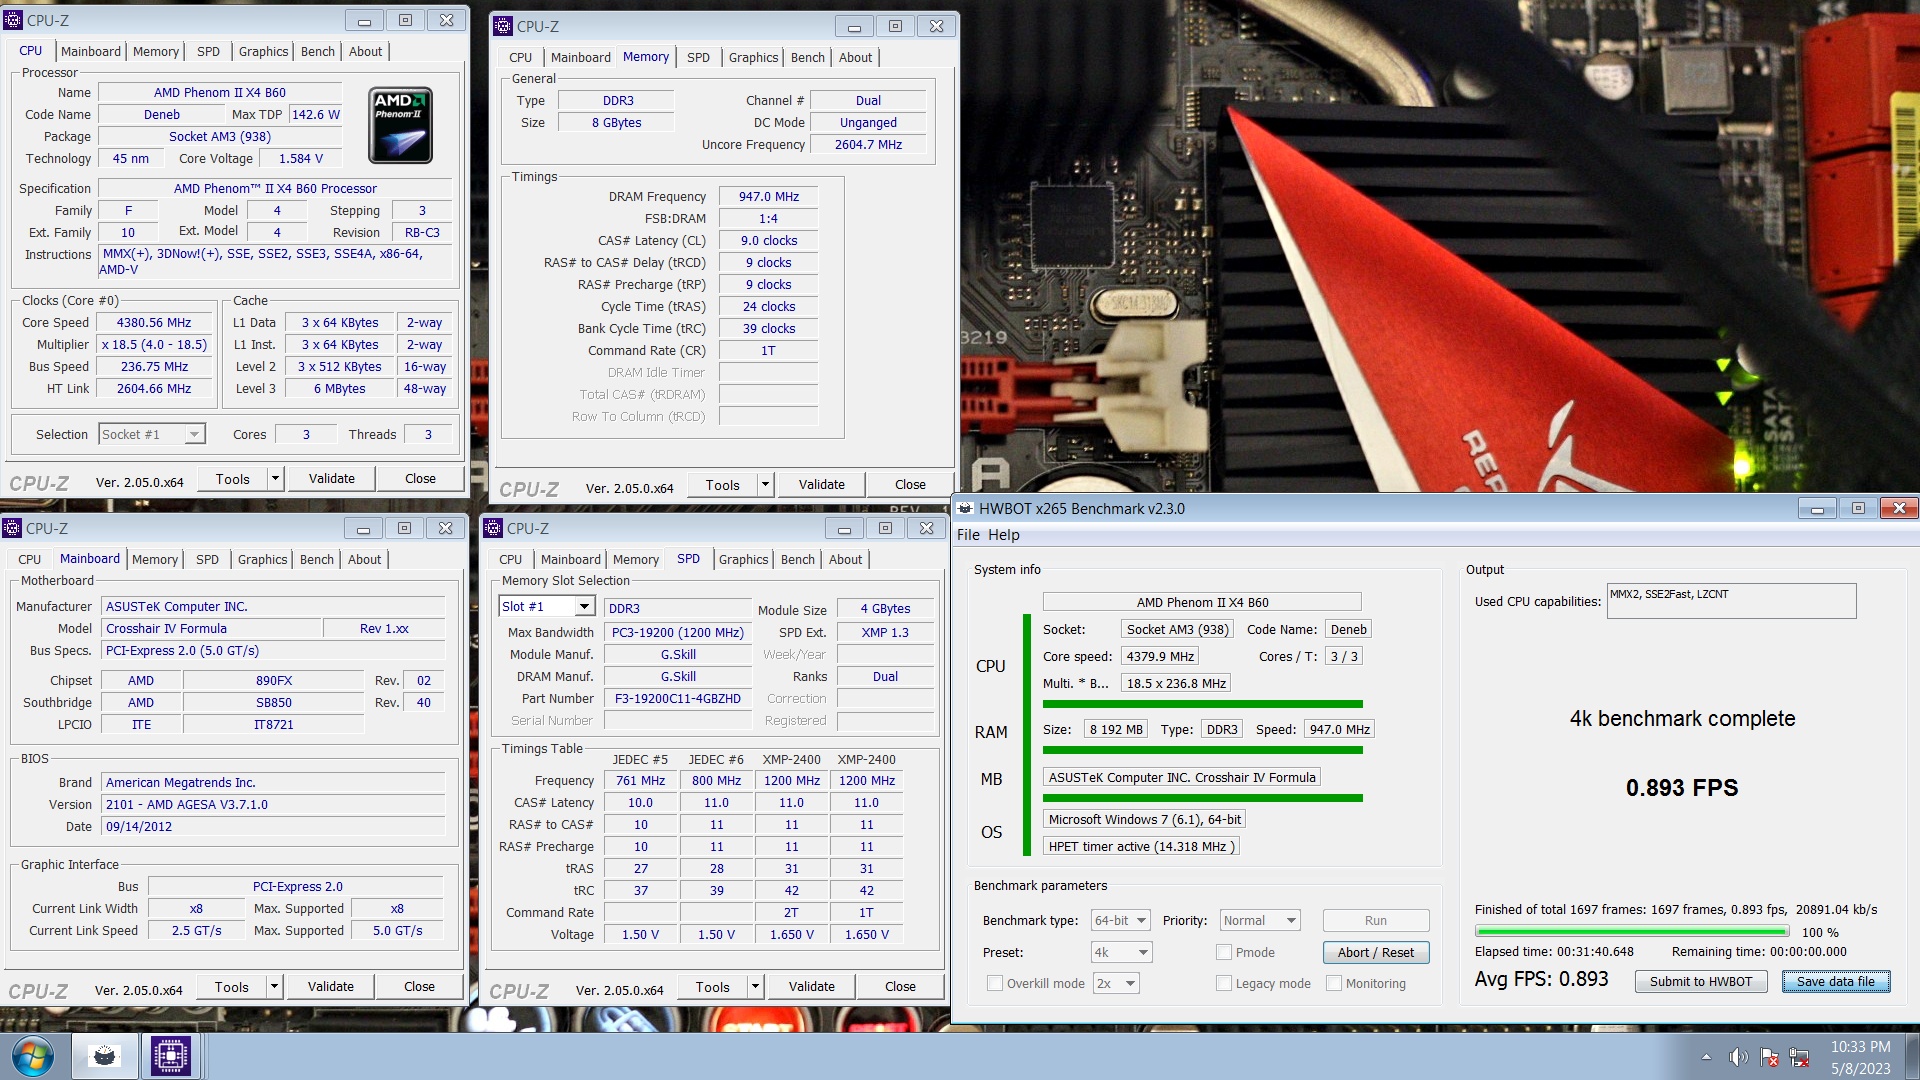
Task: Enable Overkill mode checkbox
Action: tap(994, 983)
